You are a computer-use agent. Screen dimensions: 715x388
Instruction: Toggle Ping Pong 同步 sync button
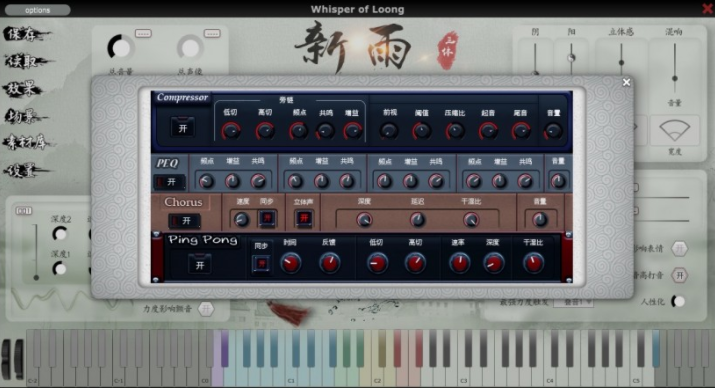tap(261, 264)
